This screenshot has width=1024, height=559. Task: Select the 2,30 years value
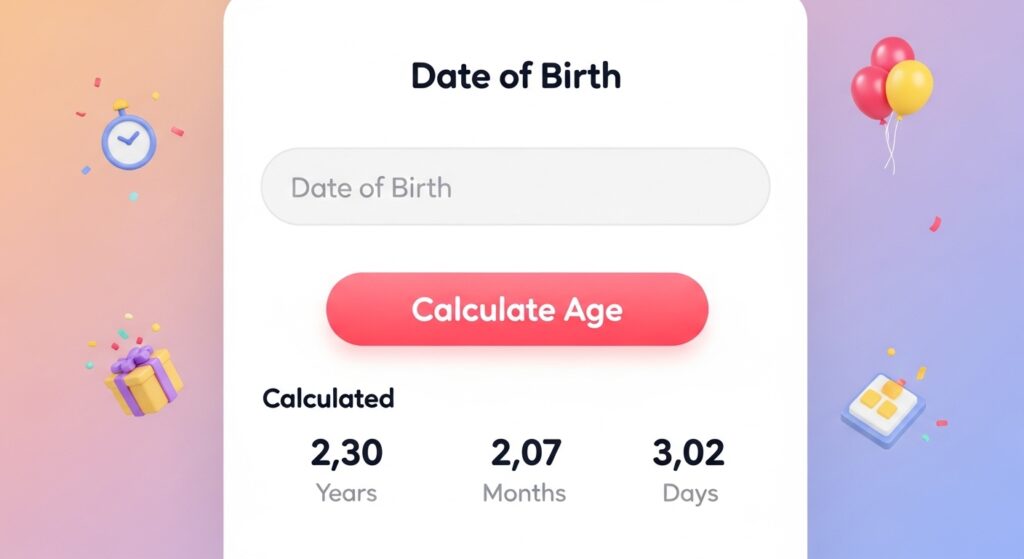[346, 453]
